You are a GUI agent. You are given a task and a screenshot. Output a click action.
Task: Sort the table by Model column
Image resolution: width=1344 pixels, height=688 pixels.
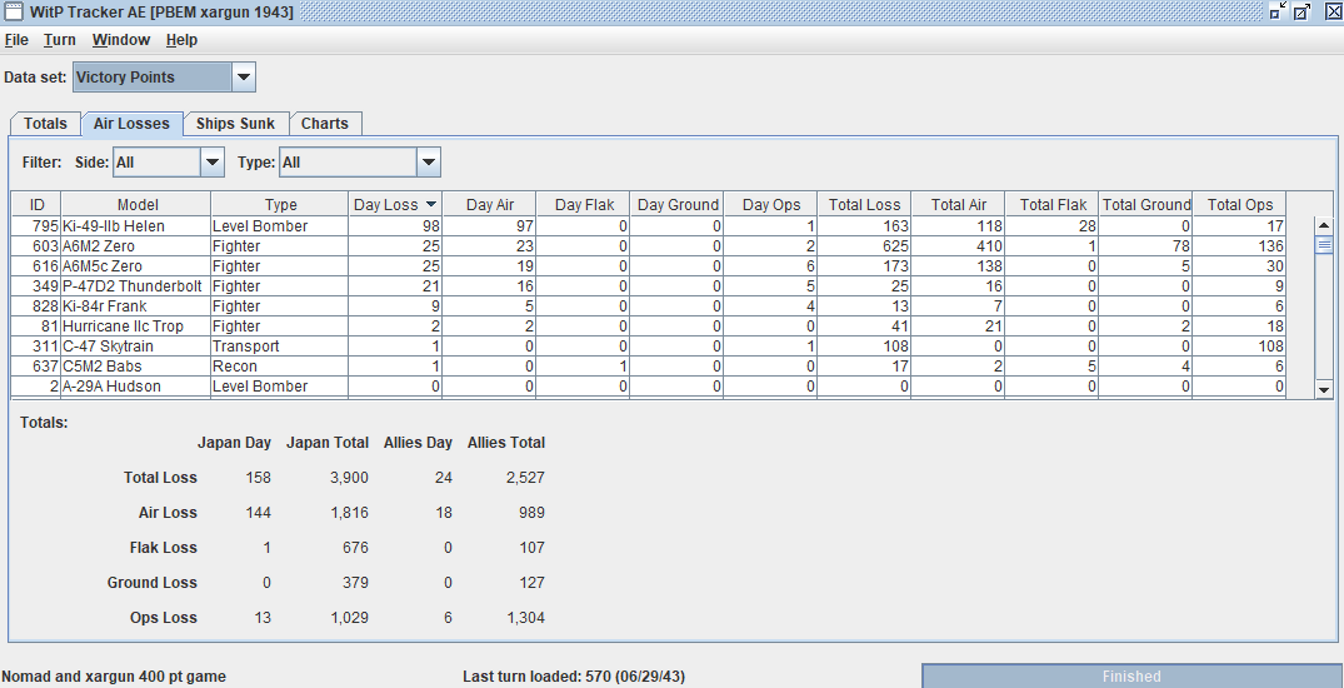[x=137, y=204]
